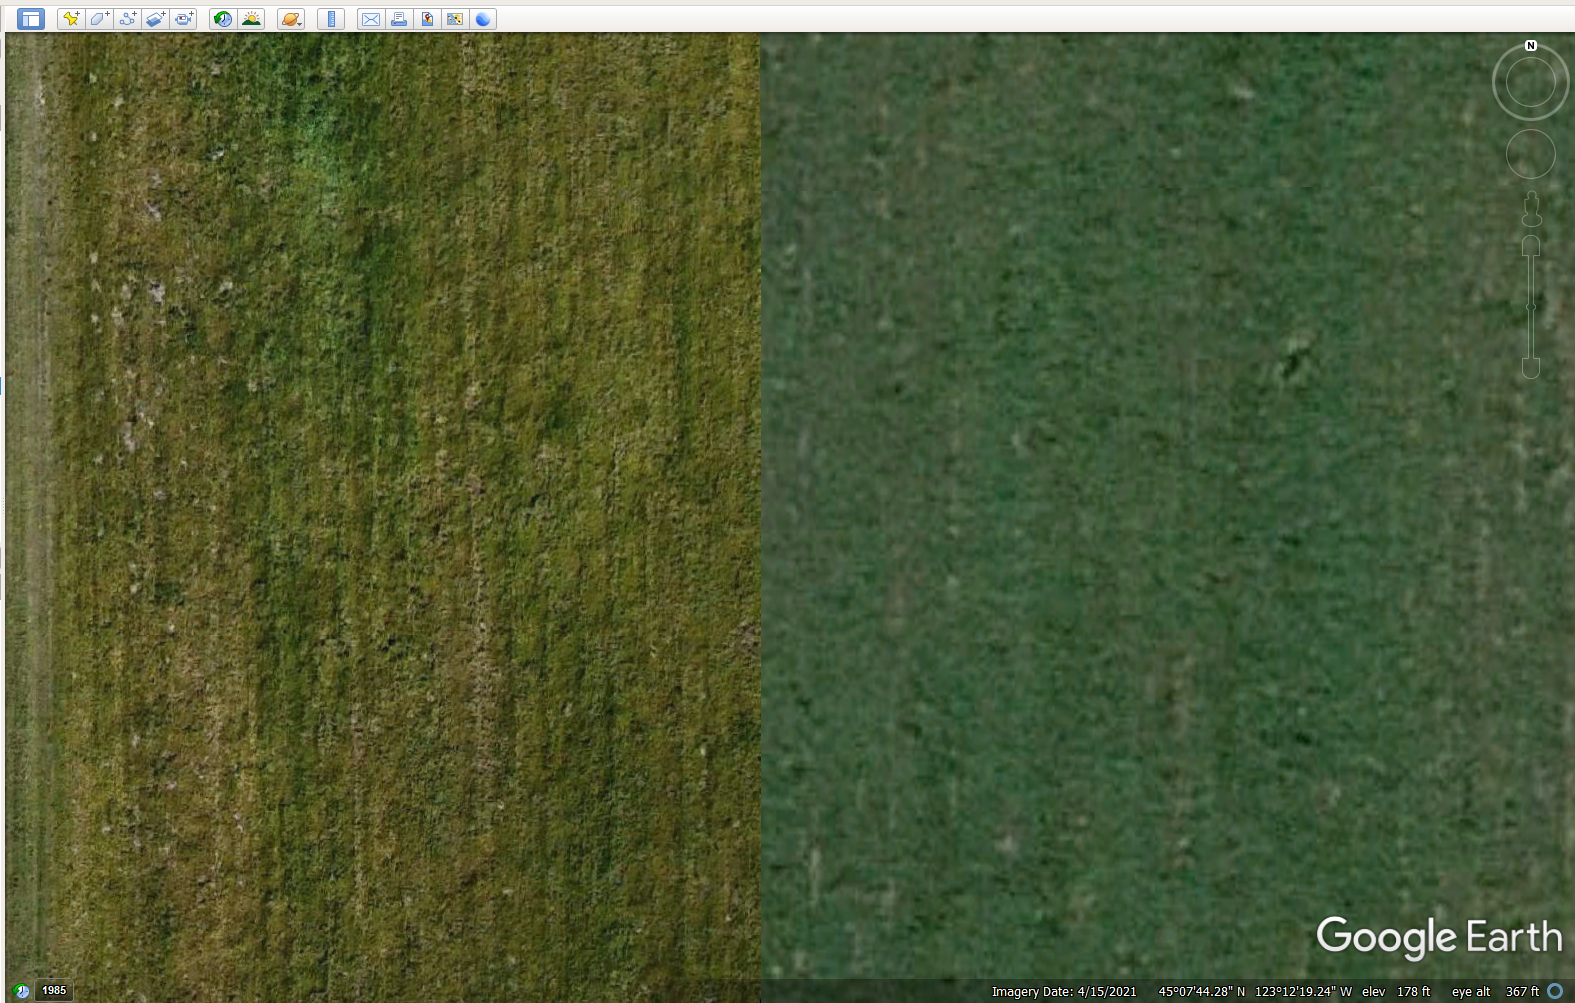This screenshot has height=1003, width=1575.
Task: Click the eye alt 367 ft readout
Action: [x=1496, y=992]
